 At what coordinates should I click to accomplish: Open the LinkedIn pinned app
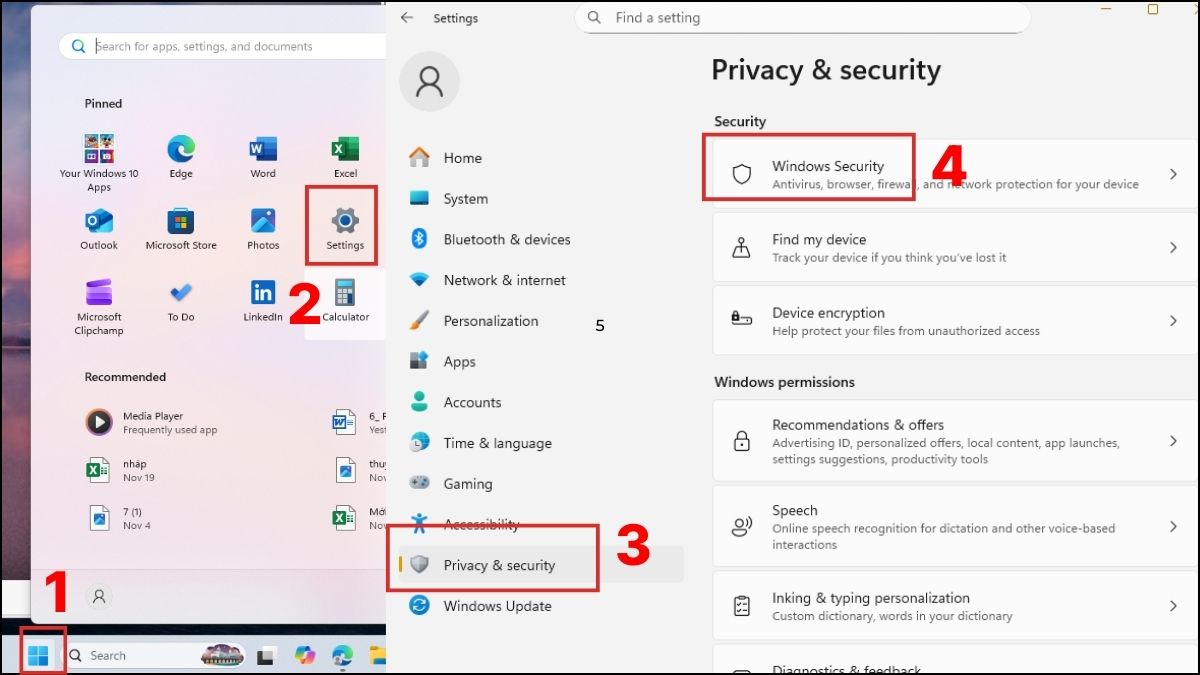[x=263, y=300]
